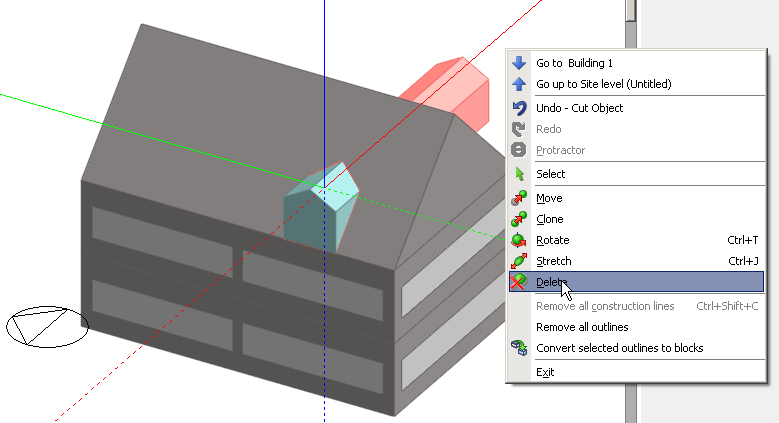This screenshot has height=423, width=779.
Task: Select Remove all outlines menu entry
Action: pos(582,327)
